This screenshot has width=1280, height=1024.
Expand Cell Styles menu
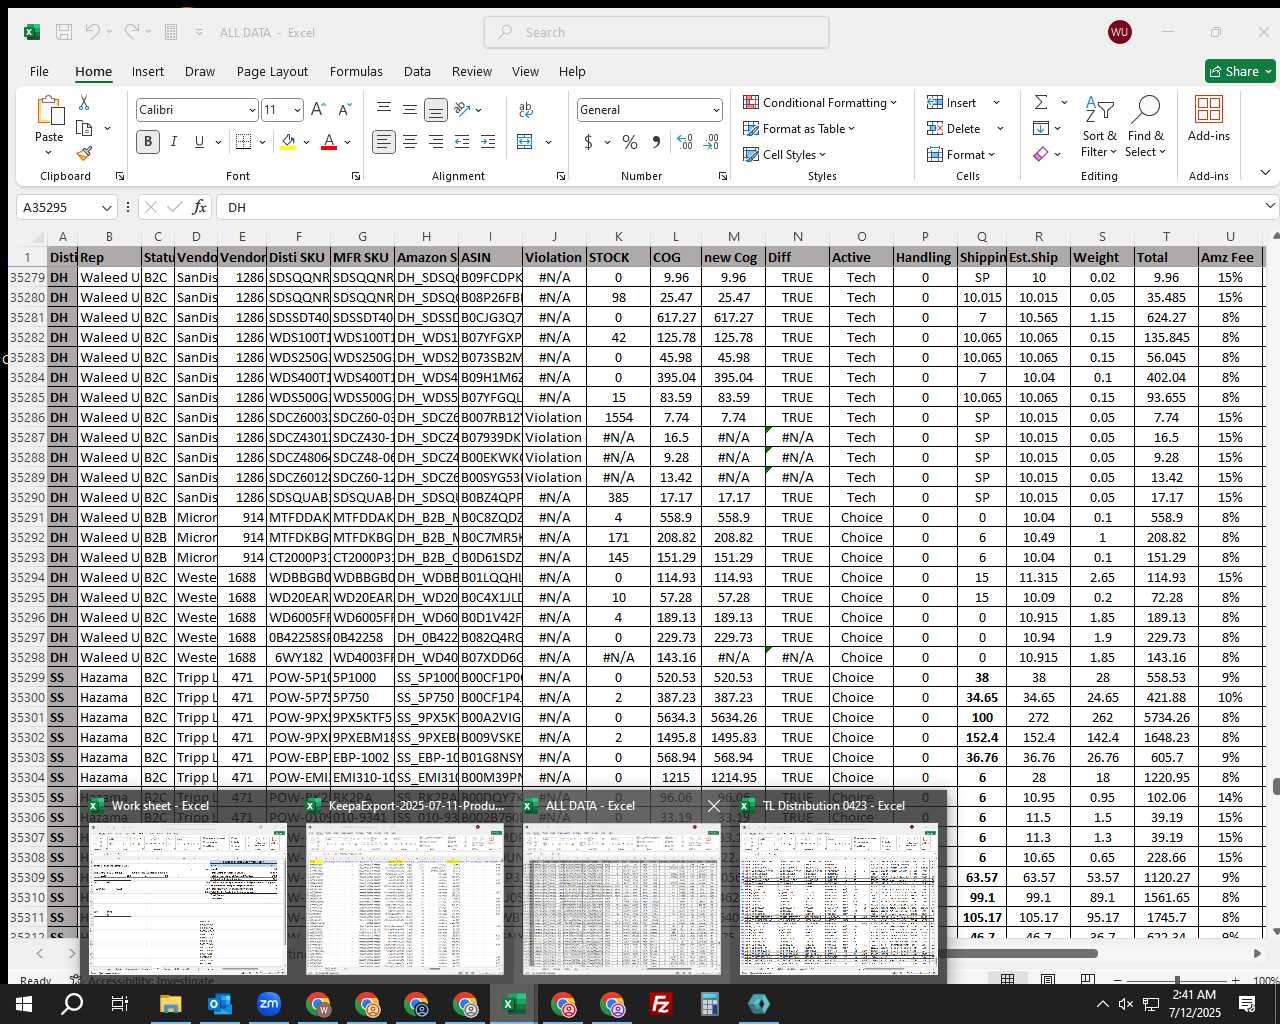point(784,154)
